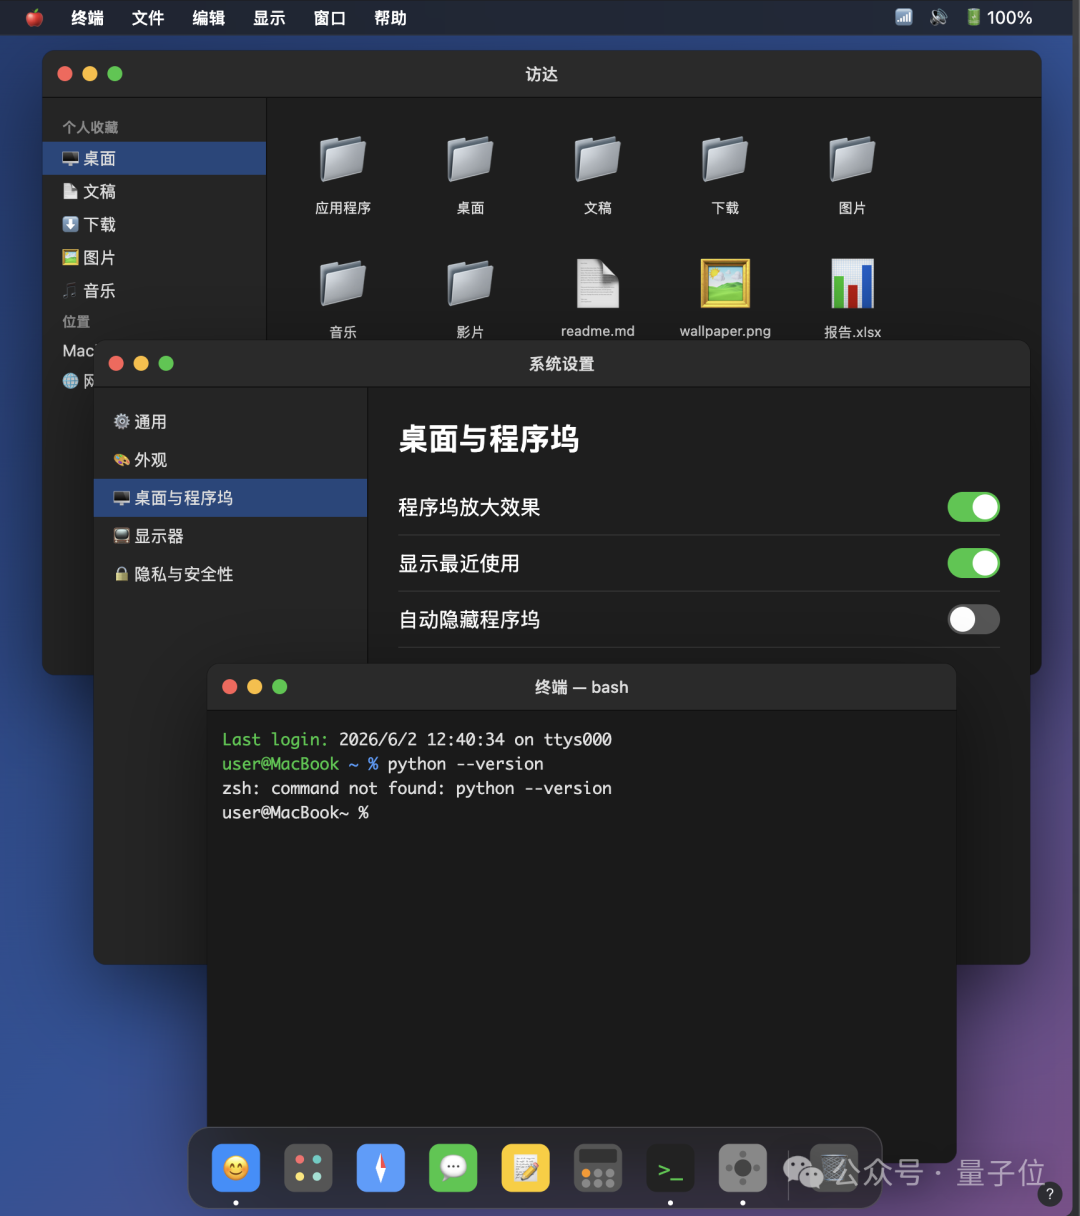1080x1216 pixels.
Task: Open the 显示 menu in menu bar
Action: click(269, 18)
